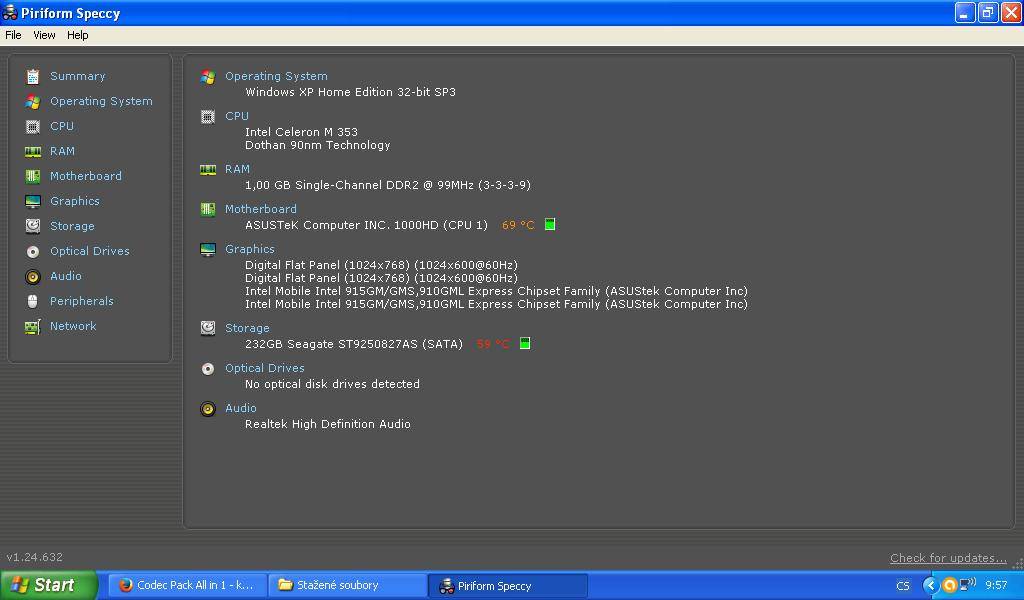The height and width of the screenshot is (600, 1024).
Task: Click the Motherboard icon in sidebar
Action: (33, 176)
